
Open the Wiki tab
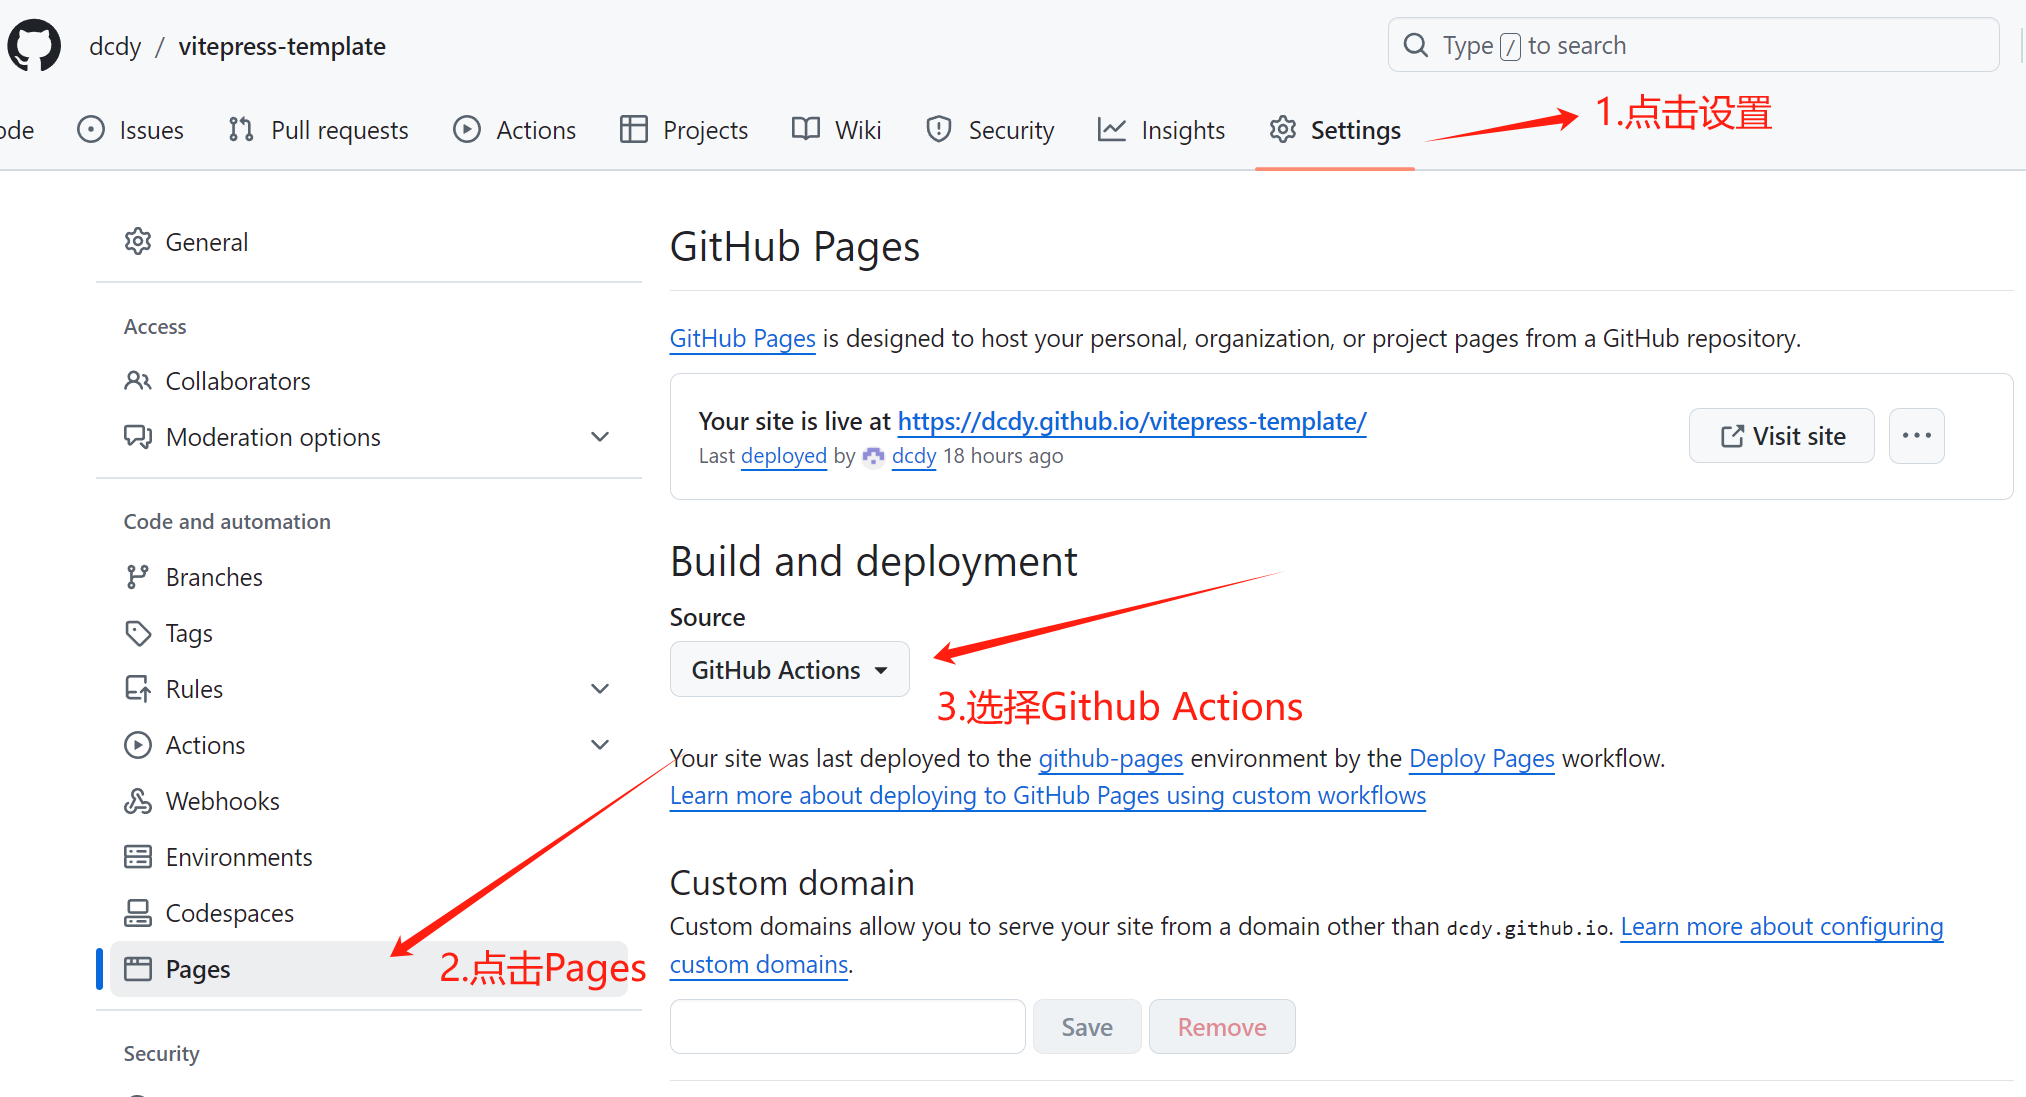(836, 130)
